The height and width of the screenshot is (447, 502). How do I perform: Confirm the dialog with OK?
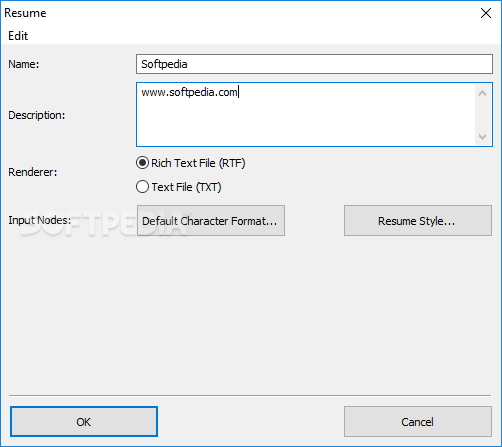pyautogui.click(x=84, y=422)
